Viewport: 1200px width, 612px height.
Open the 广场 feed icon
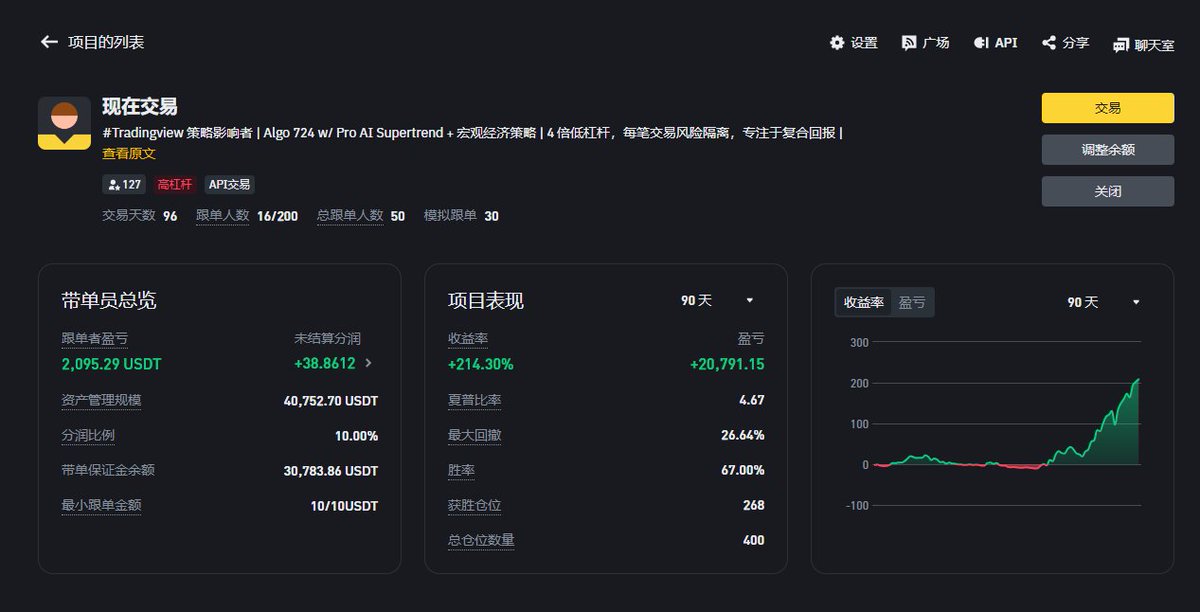[909, 43]
